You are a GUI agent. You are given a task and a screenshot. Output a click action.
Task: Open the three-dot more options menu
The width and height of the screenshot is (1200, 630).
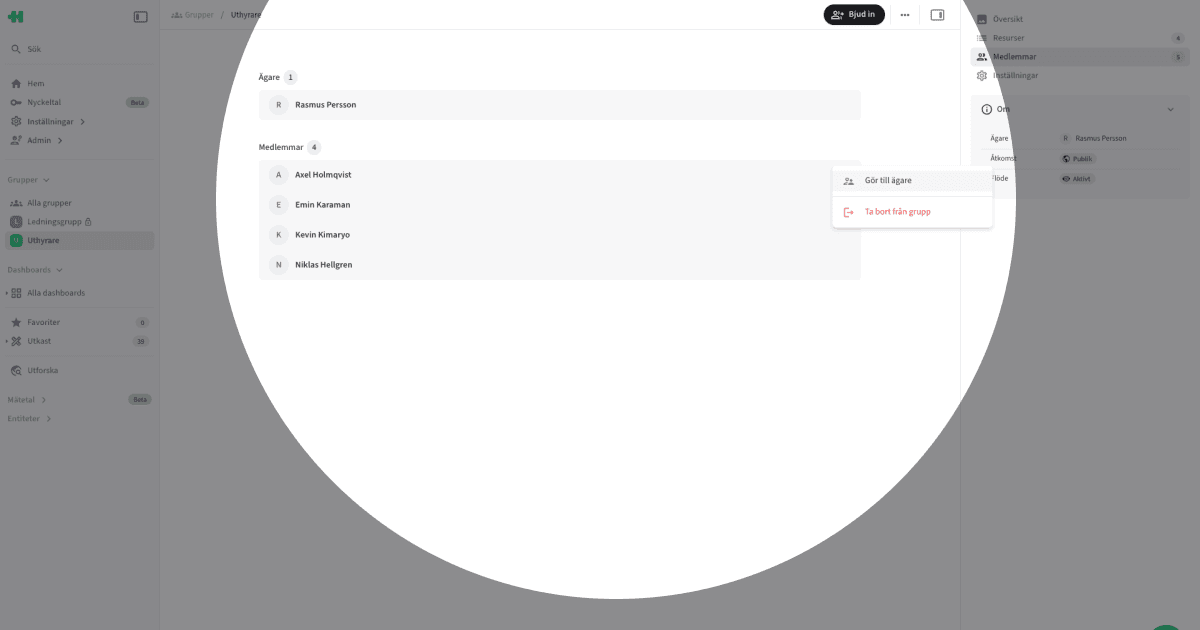[904, 14]
